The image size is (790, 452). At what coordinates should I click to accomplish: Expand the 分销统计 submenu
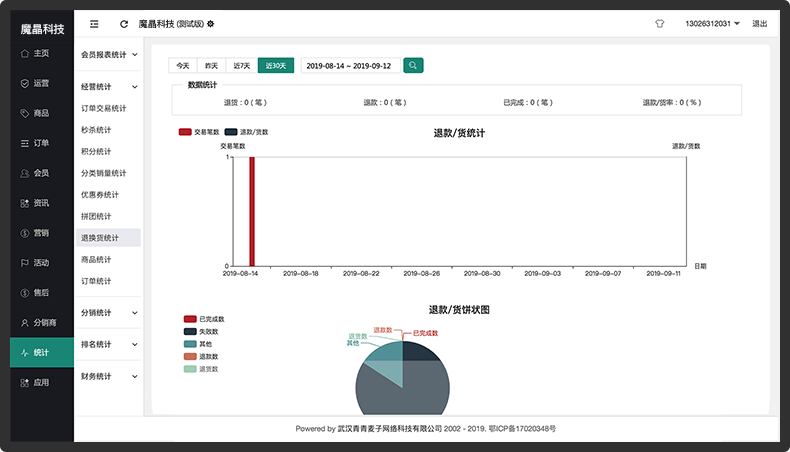(108, 312)
